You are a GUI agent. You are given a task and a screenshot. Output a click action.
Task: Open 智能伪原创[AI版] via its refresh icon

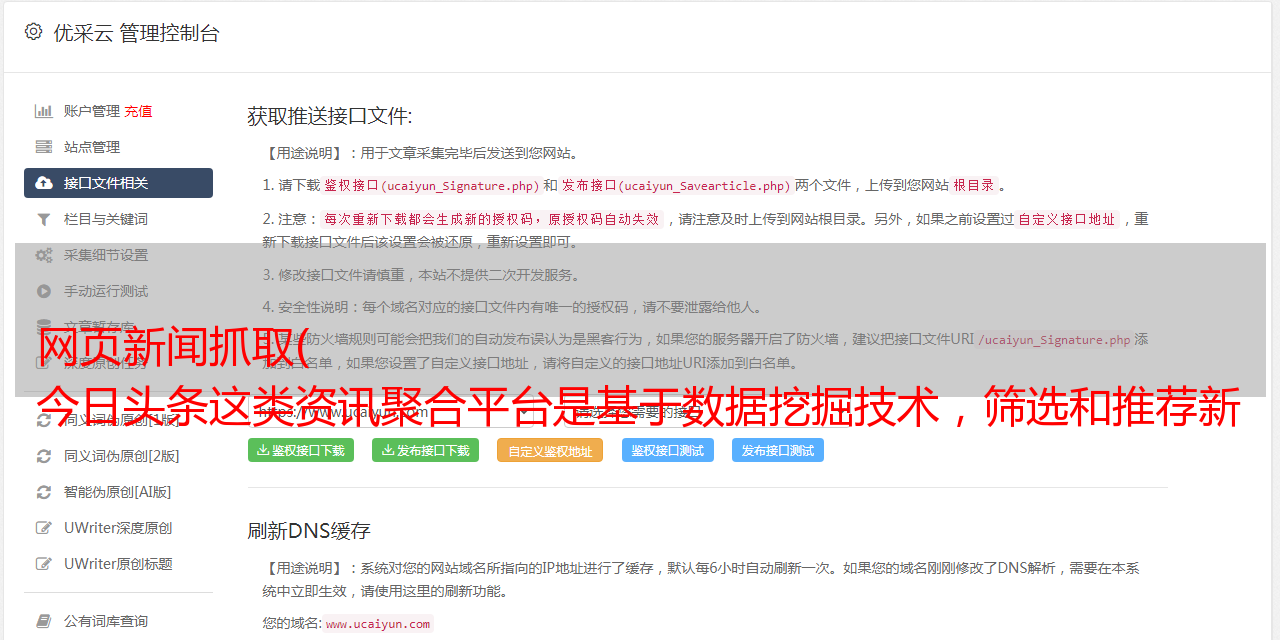coord(44,492)
